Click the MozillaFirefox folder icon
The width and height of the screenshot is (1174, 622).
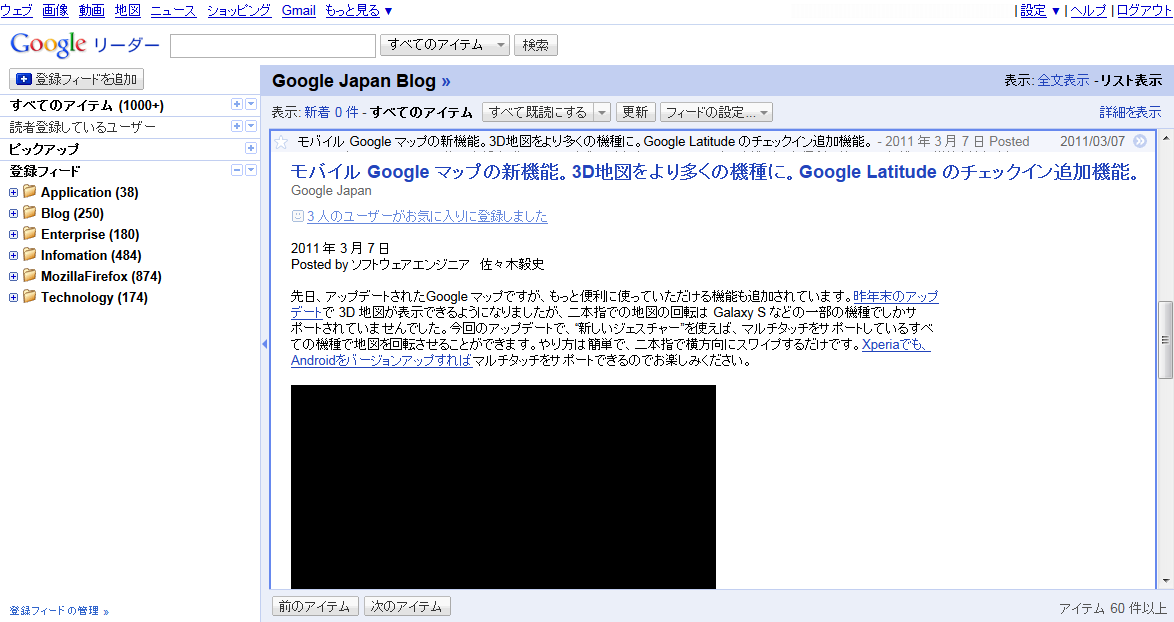coord(30,275)
